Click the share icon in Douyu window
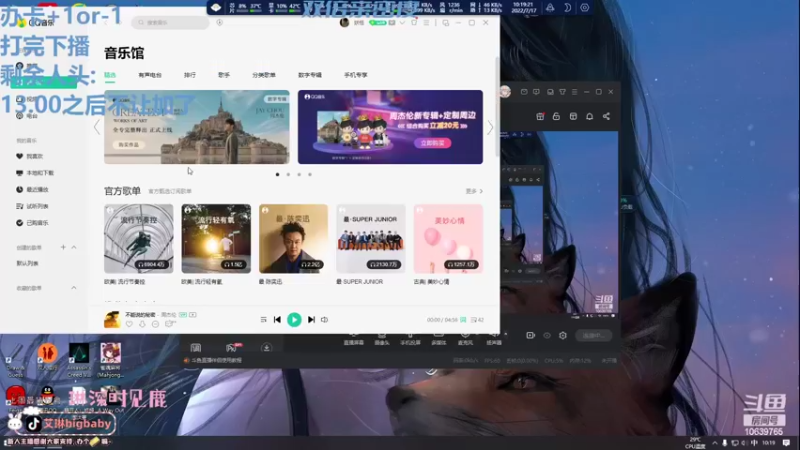The width and height of the screenshot is (800, 450). tap(606, 116)
